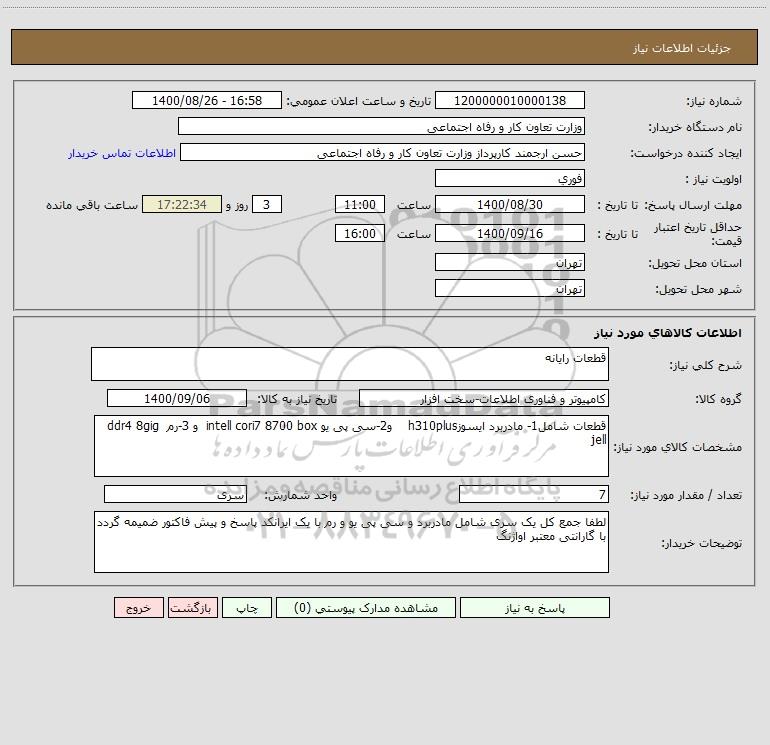
Task: Click buyer organization name field
Action: tap(381, 126)
